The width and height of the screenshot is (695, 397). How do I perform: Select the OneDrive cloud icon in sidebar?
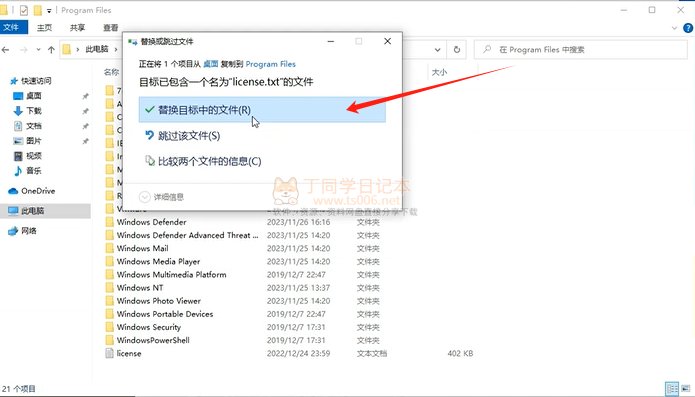[13, 191]
